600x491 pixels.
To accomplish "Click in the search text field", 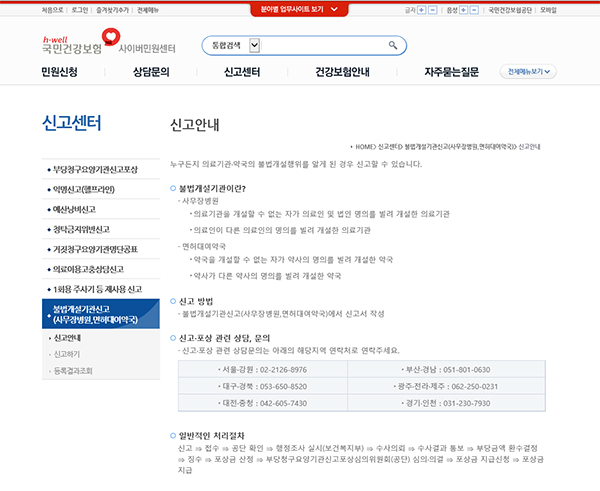I will [x=323, y=46].
